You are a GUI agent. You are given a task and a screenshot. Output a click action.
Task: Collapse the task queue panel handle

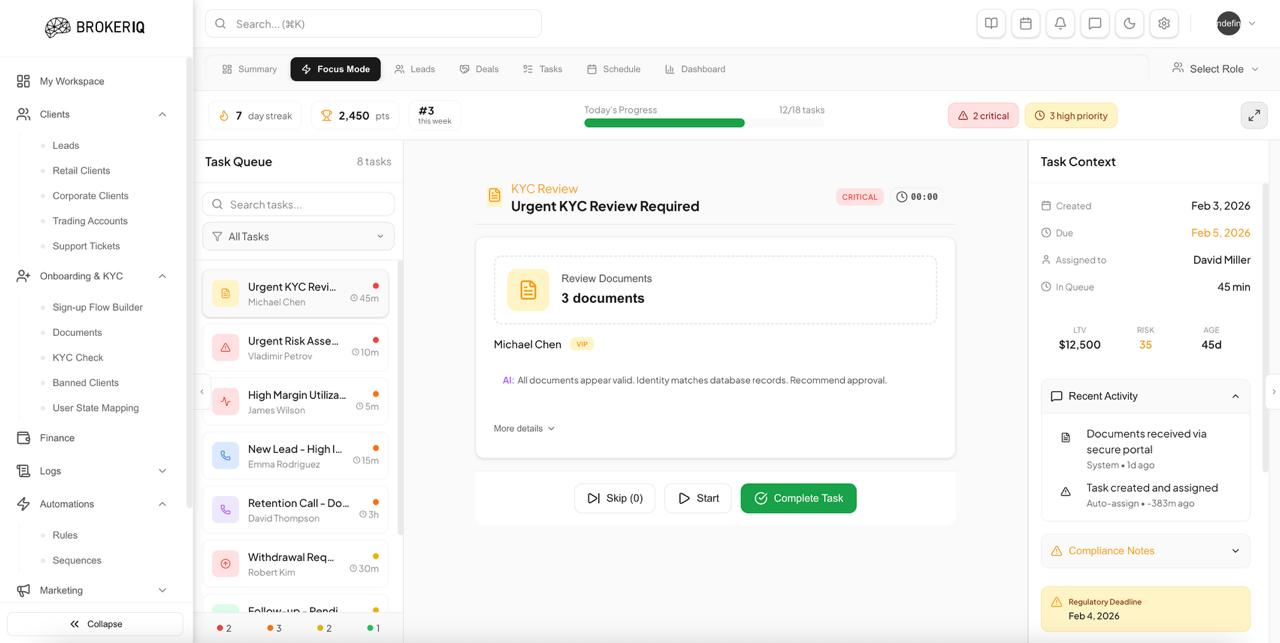pyautogui.click(x=201, y=392)
